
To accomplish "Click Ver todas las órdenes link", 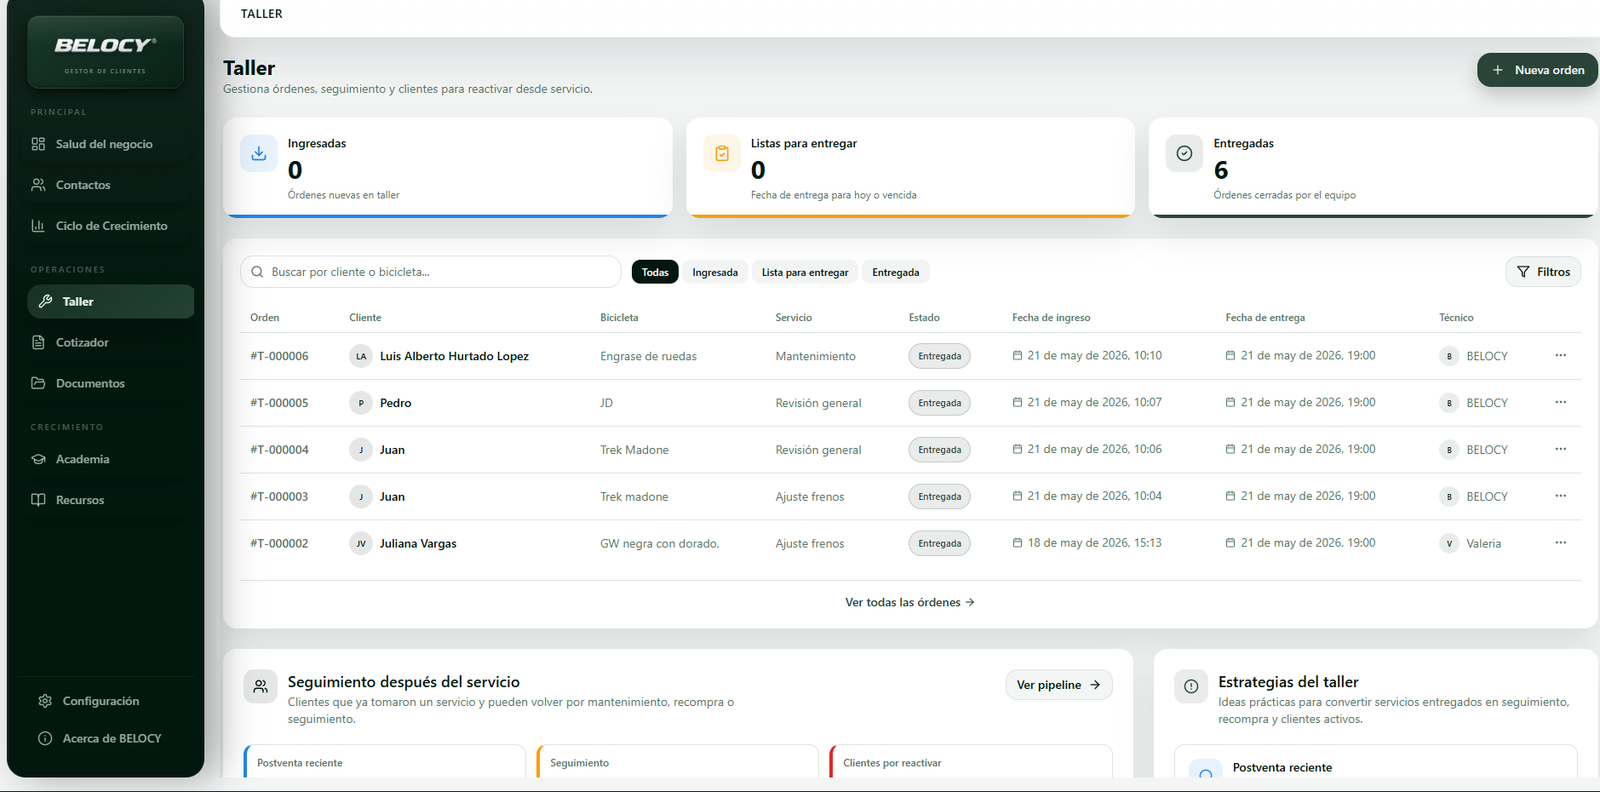I will coord(909,602).
